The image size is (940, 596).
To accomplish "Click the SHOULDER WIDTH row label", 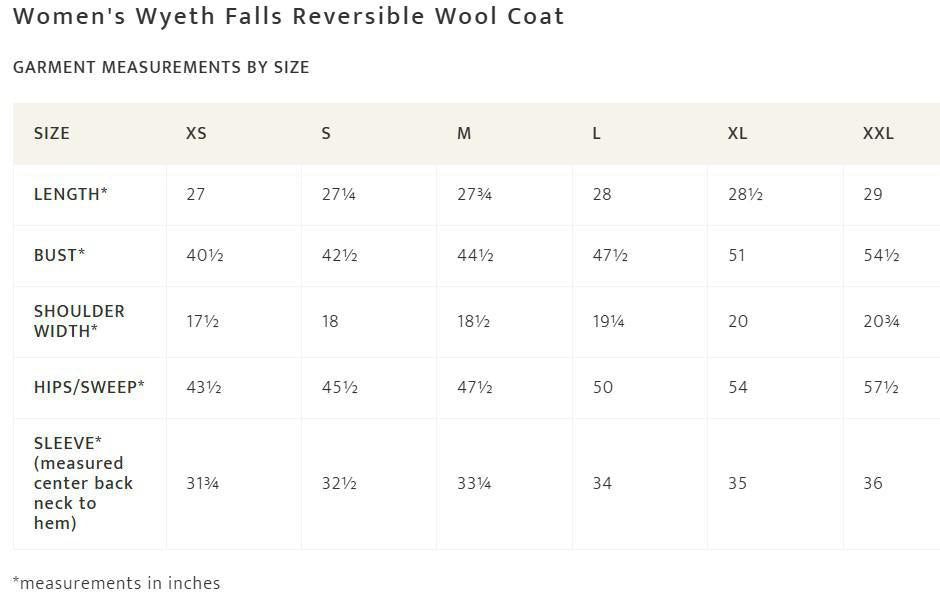I will click(x=79, y=321).
